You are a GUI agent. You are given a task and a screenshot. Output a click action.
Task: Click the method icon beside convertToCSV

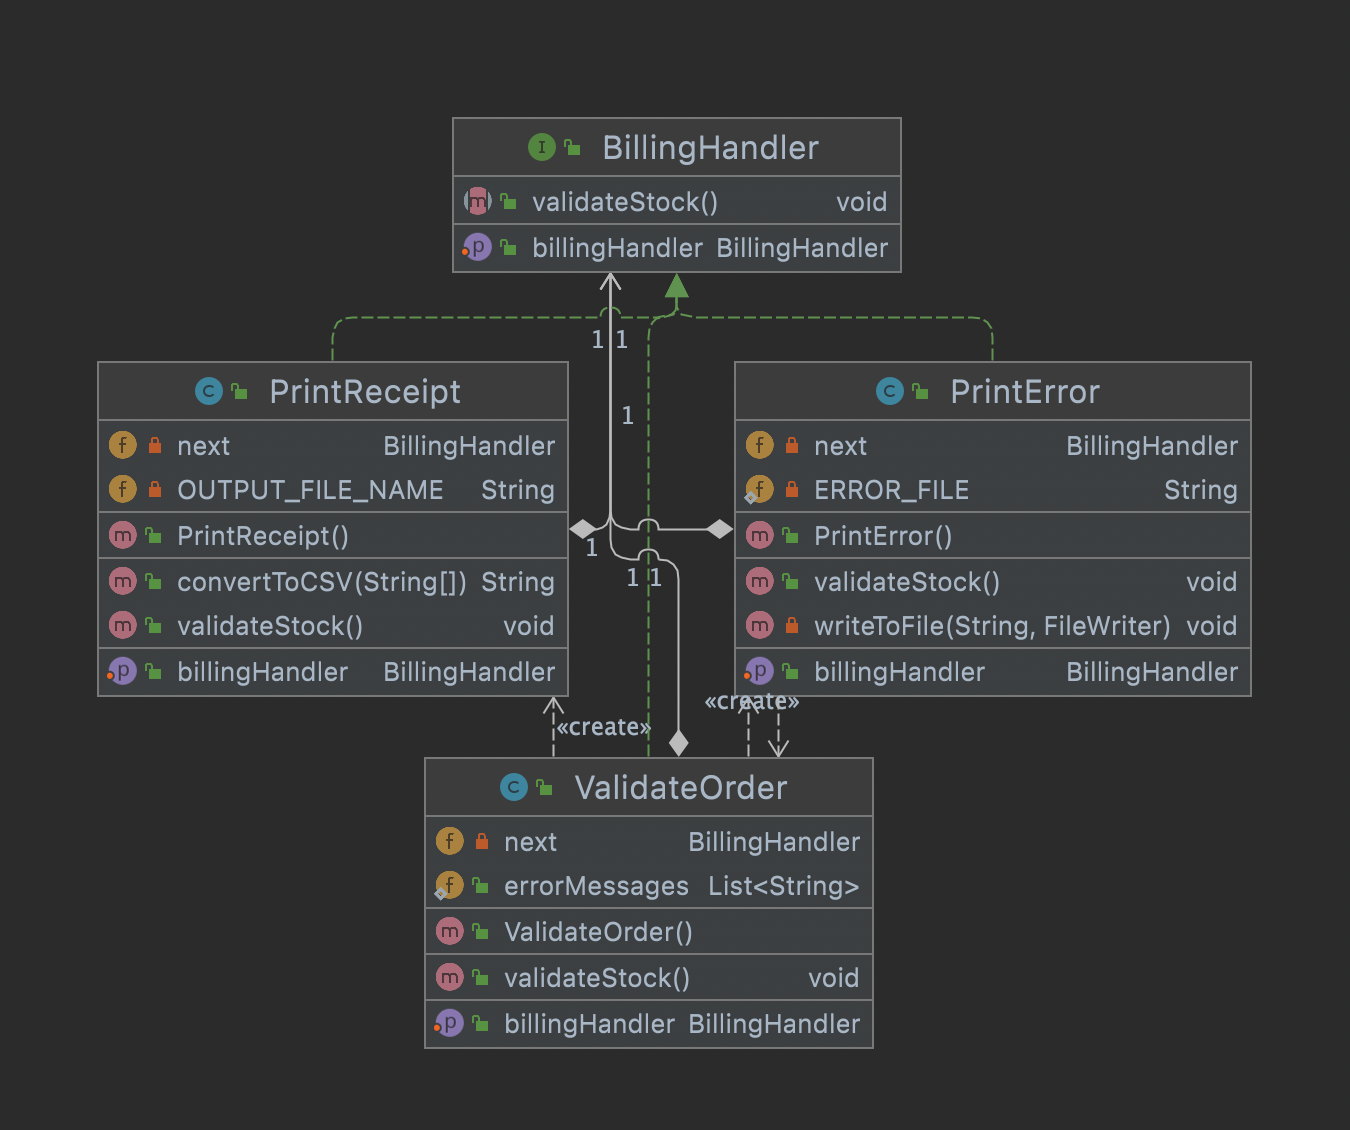point(122,581)
